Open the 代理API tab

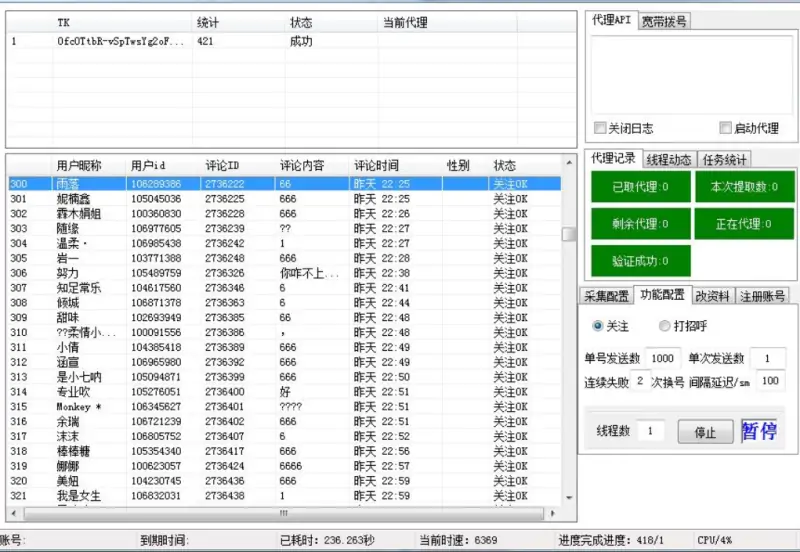point(611,20)
